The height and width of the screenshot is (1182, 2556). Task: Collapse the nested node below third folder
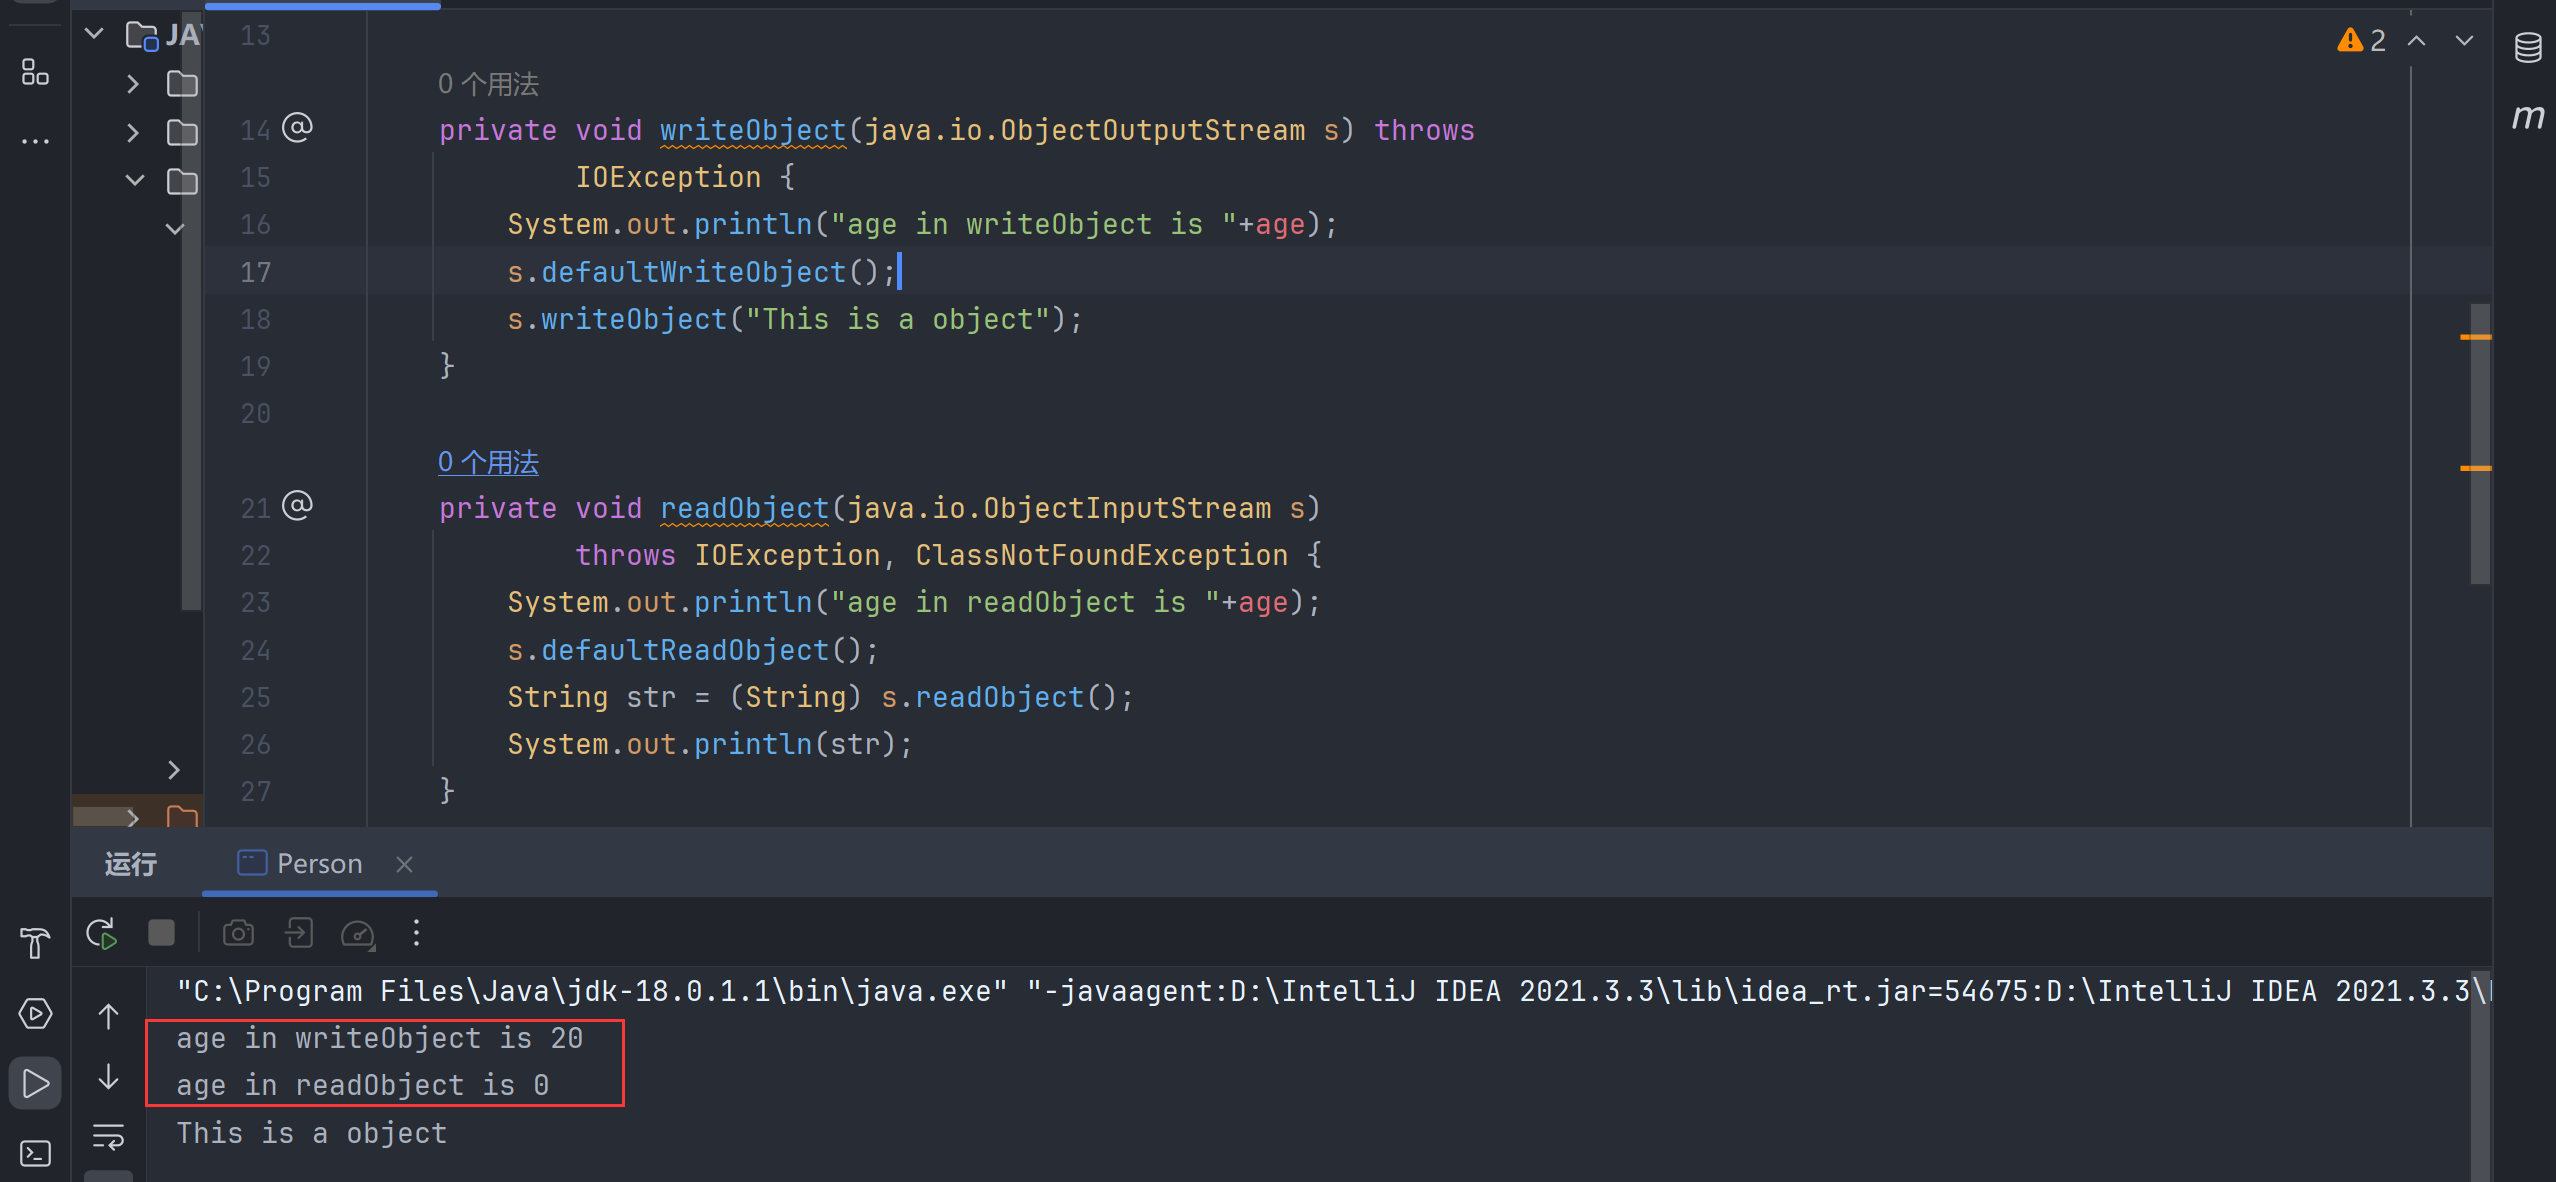coord(174,229)
